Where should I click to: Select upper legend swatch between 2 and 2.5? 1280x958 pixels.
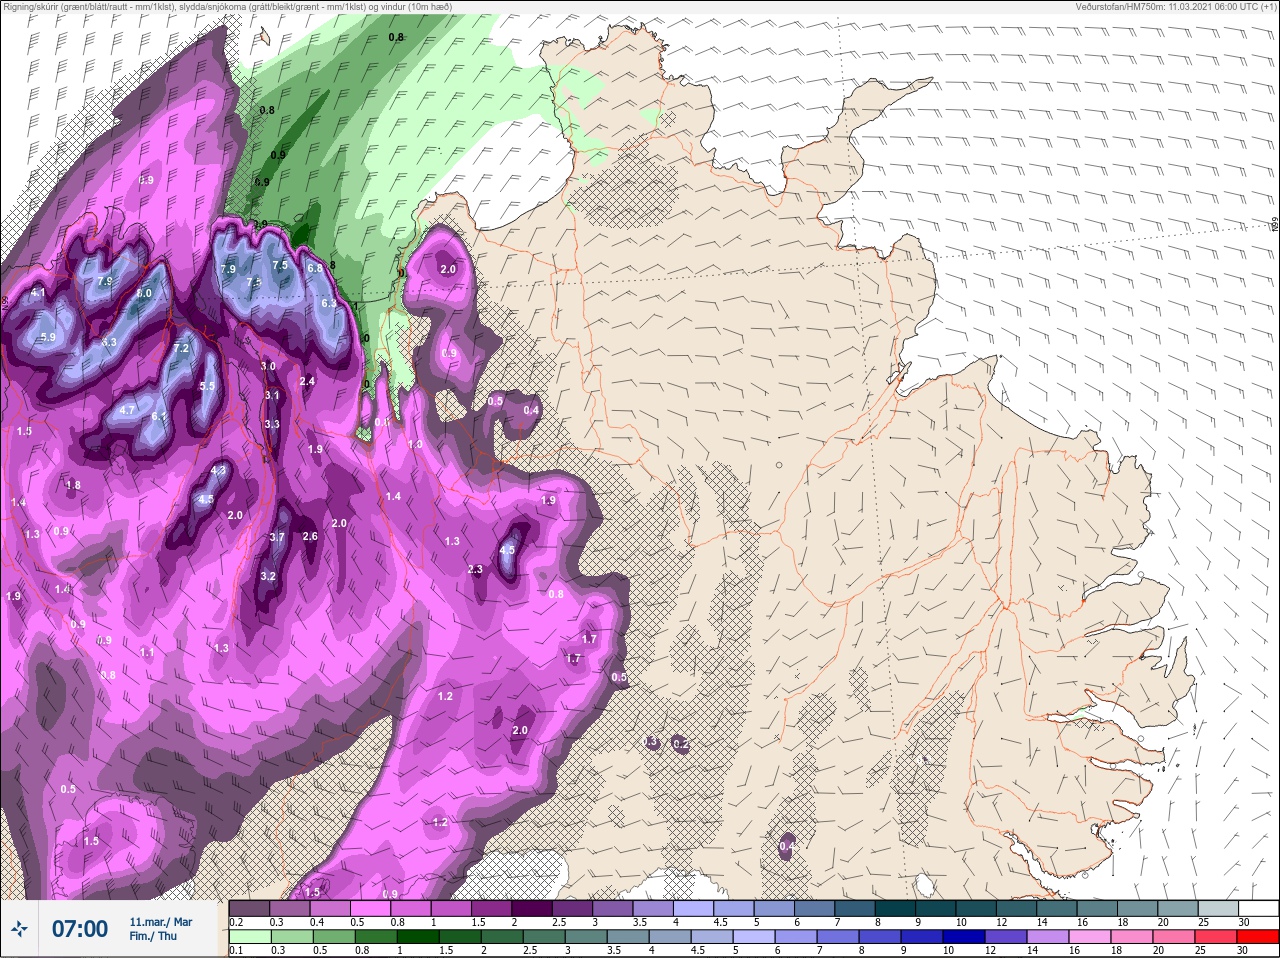pyautogui.click(x=534, y=907)
